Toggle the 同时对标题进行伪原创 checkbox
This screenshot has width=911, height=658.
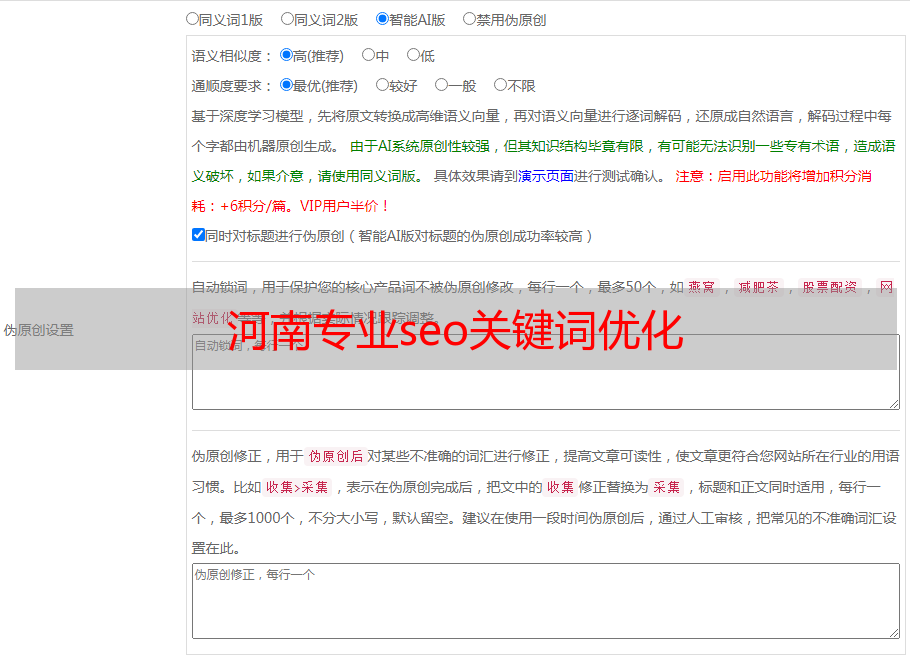198,236
